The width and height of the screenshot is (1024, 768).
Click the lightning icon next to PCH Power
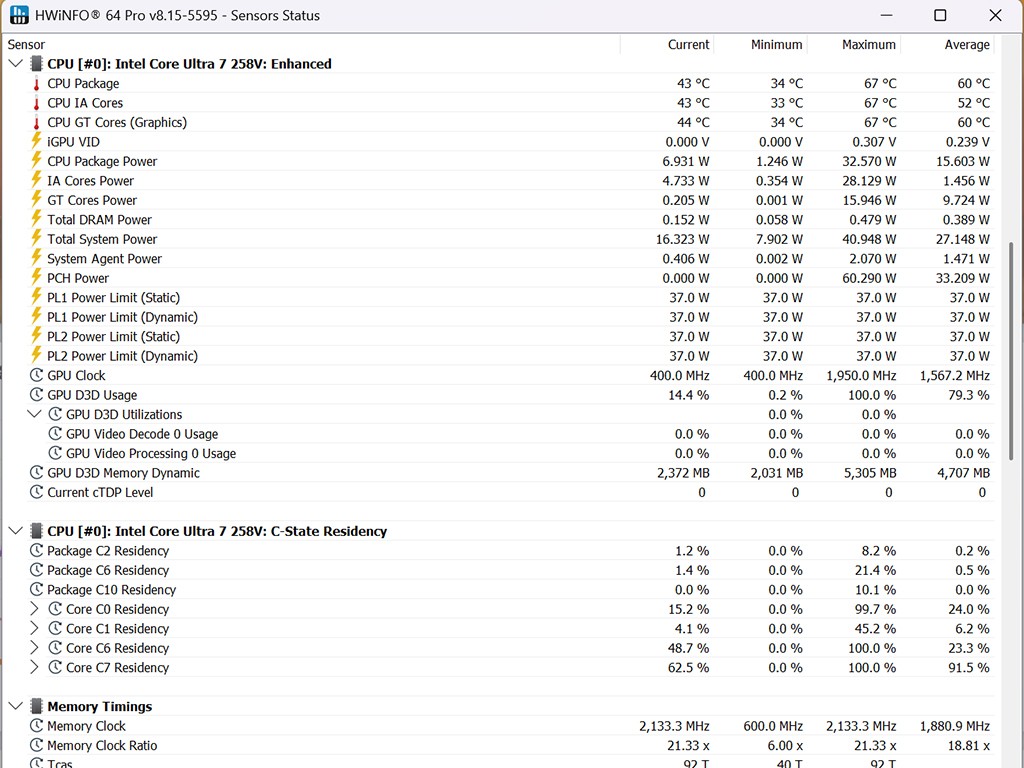[37, 278]
